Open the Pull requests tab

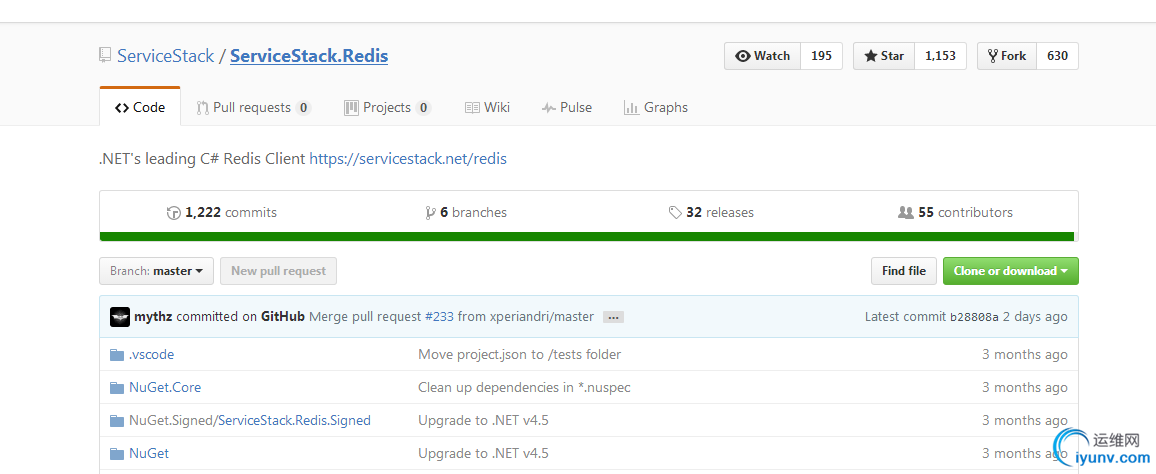pyautogui.click(x=254, y=108)
